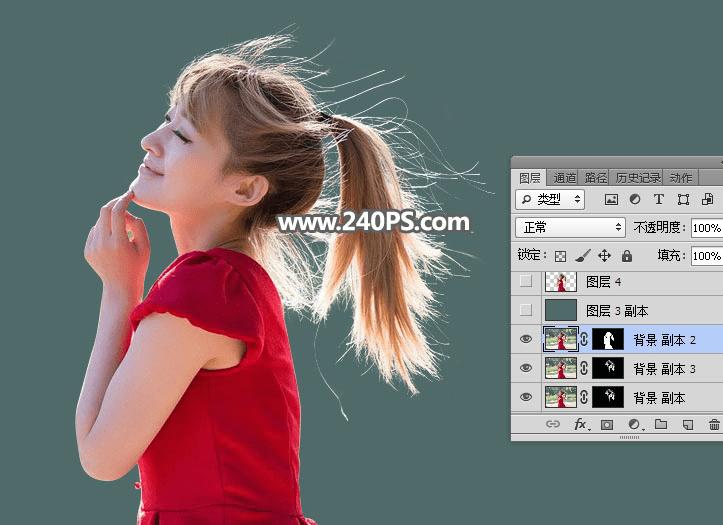The width and height of the screenshot is (723, 525).
Task: Filter layers by smart object icon
Action: [x=707, y=200]
